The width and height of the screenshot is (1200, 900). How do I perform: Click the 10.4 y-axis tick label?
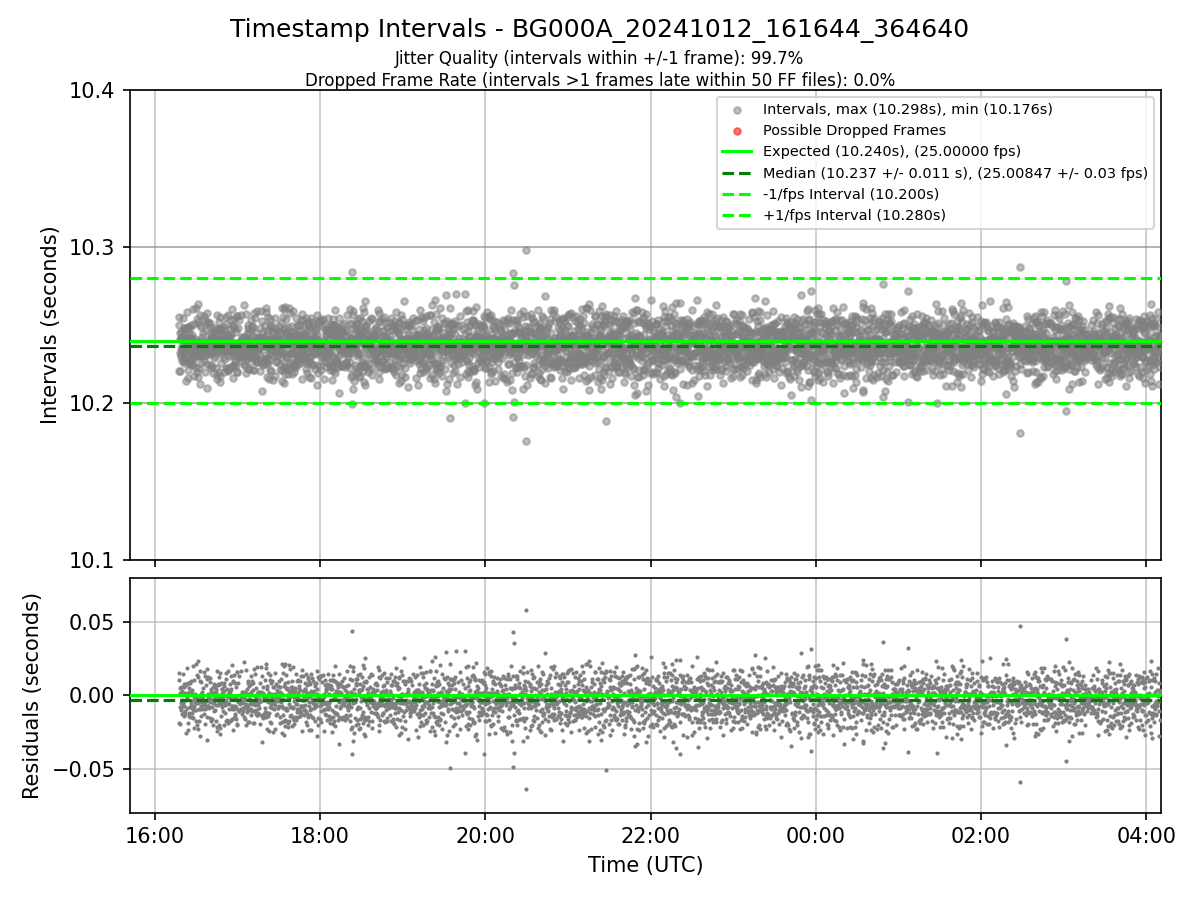point(94,92)
